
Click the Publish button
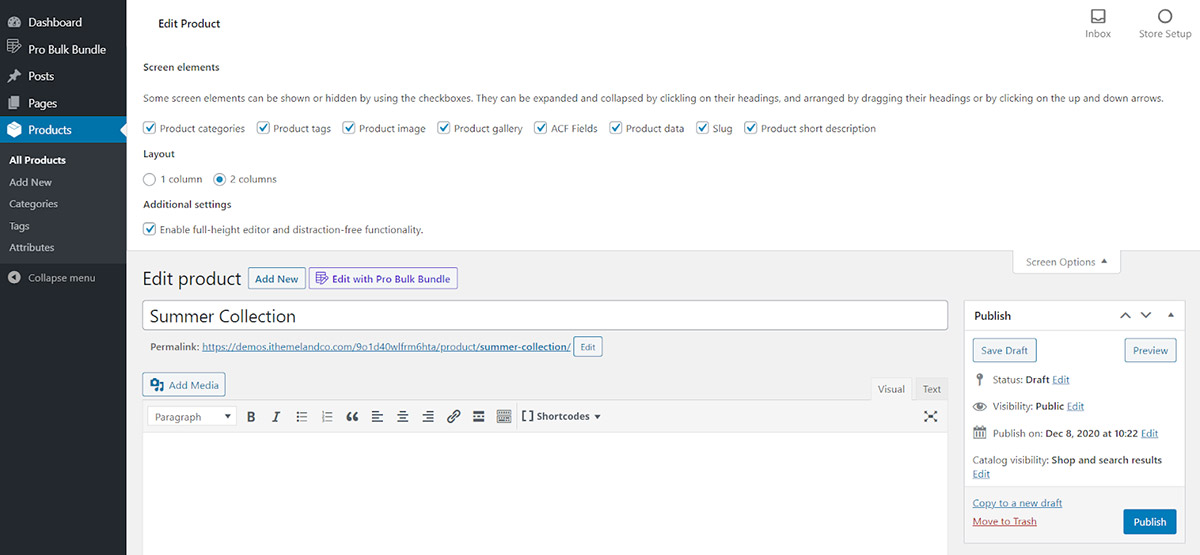pyautogui.click(x=1149, y=522)
